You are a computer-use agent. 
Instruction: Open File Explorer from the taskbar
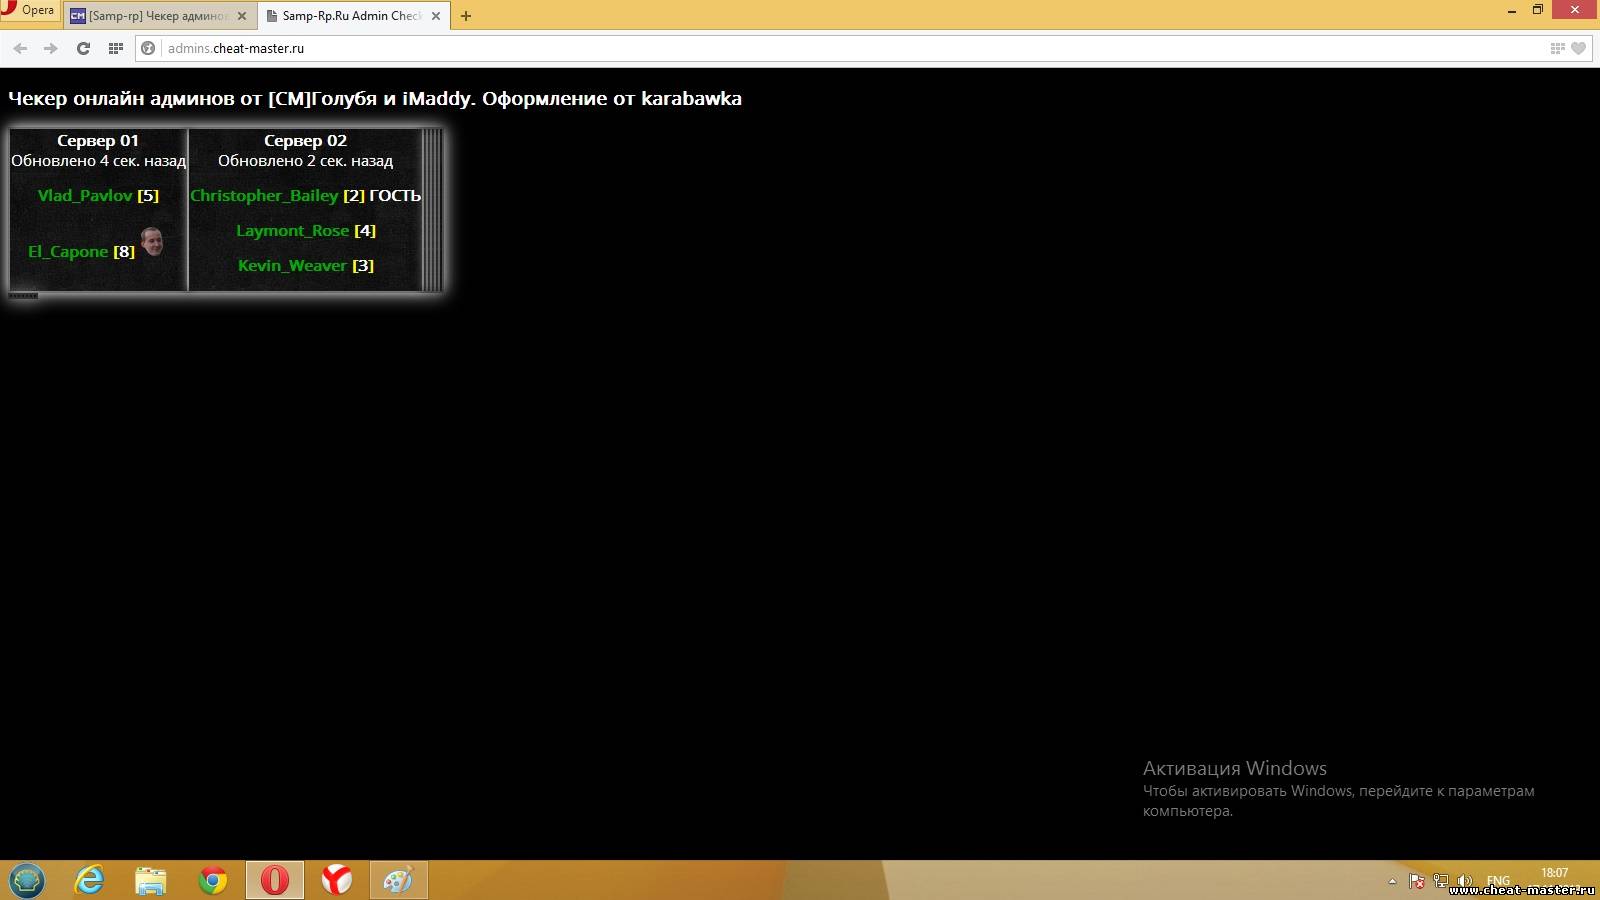pyautogui.click(x=151, y=880)
